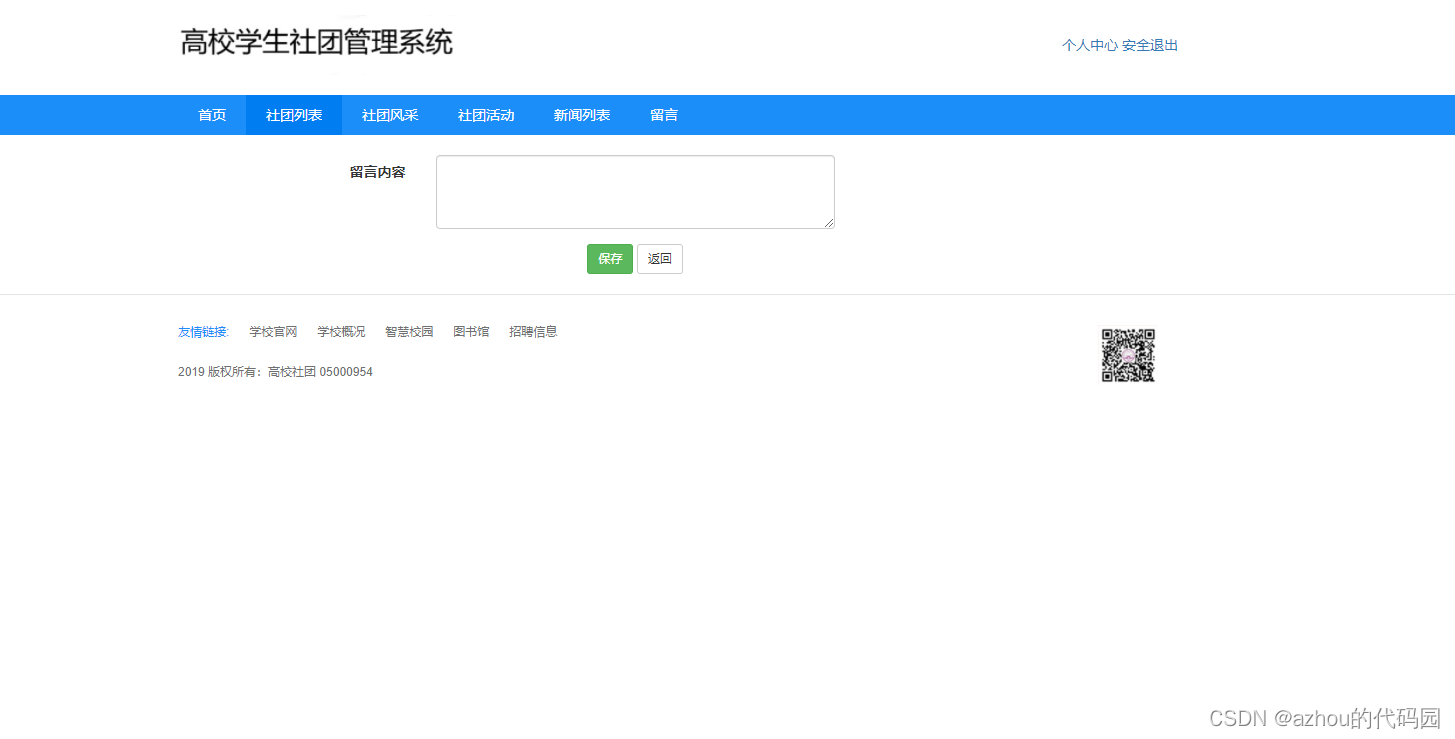Screen dimensions: 1455x739
Task: Click the 返回 button
Action: coord(660,259)
